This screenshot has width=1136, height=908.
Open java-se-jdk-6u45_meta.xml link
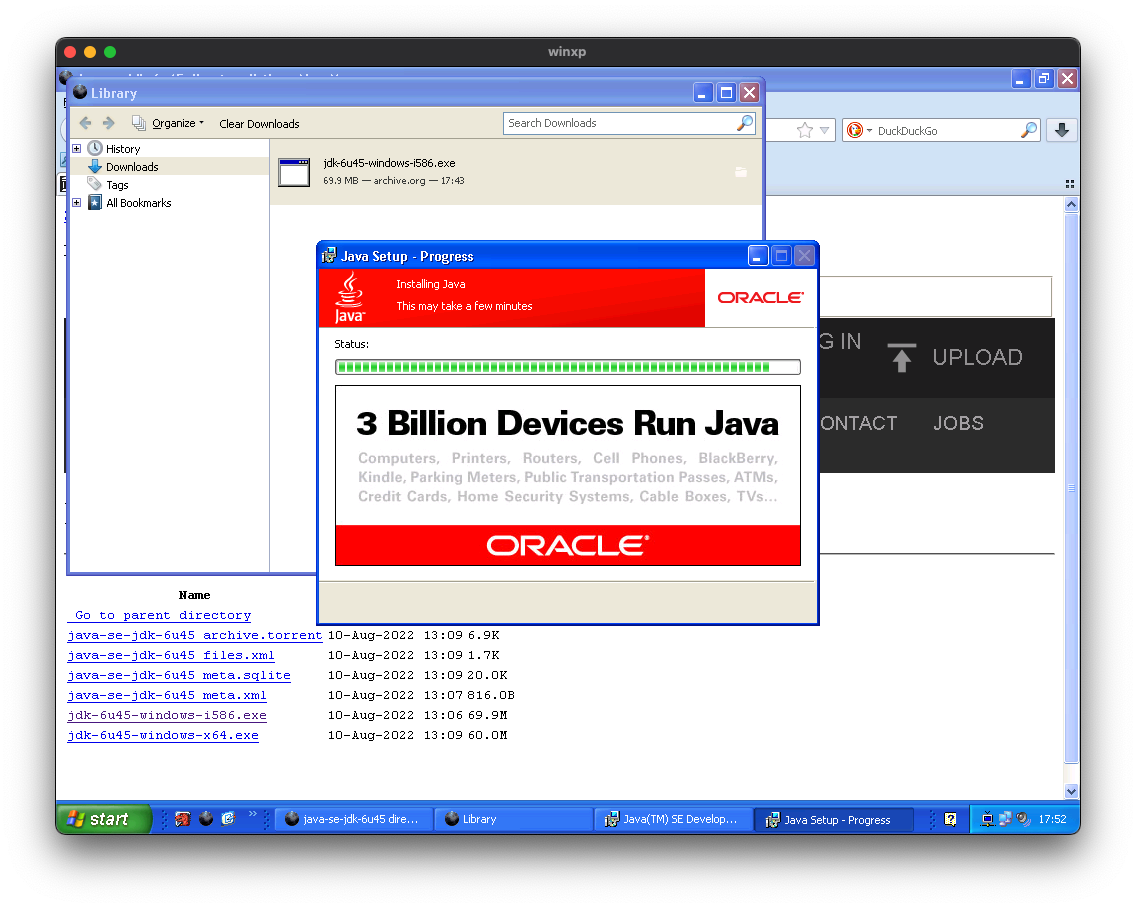click(x=167, y=696)
